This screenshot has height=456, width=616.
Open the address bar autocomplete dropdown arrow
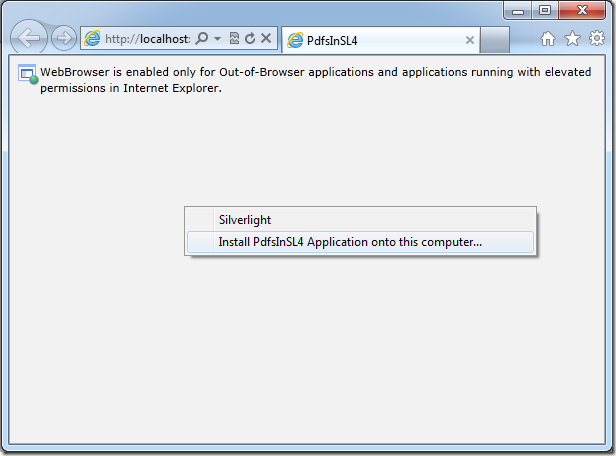pos(217,38)
